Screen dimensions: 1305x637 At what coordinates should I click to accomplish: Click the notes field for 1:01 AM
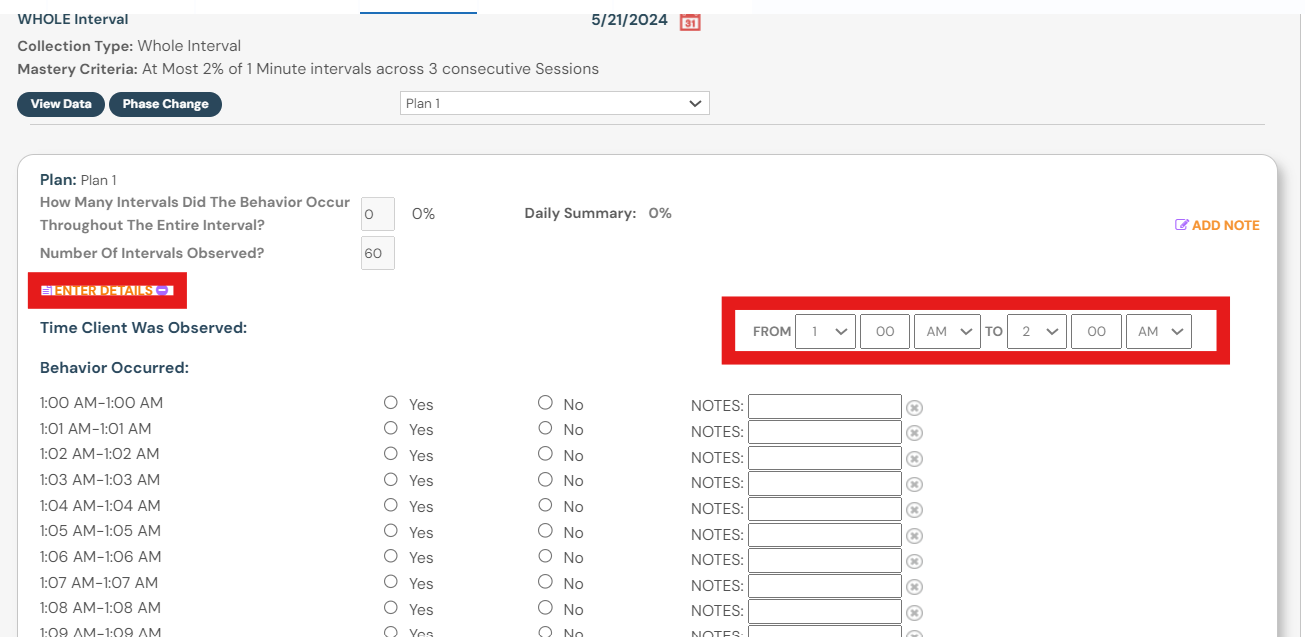pos(824,432)
